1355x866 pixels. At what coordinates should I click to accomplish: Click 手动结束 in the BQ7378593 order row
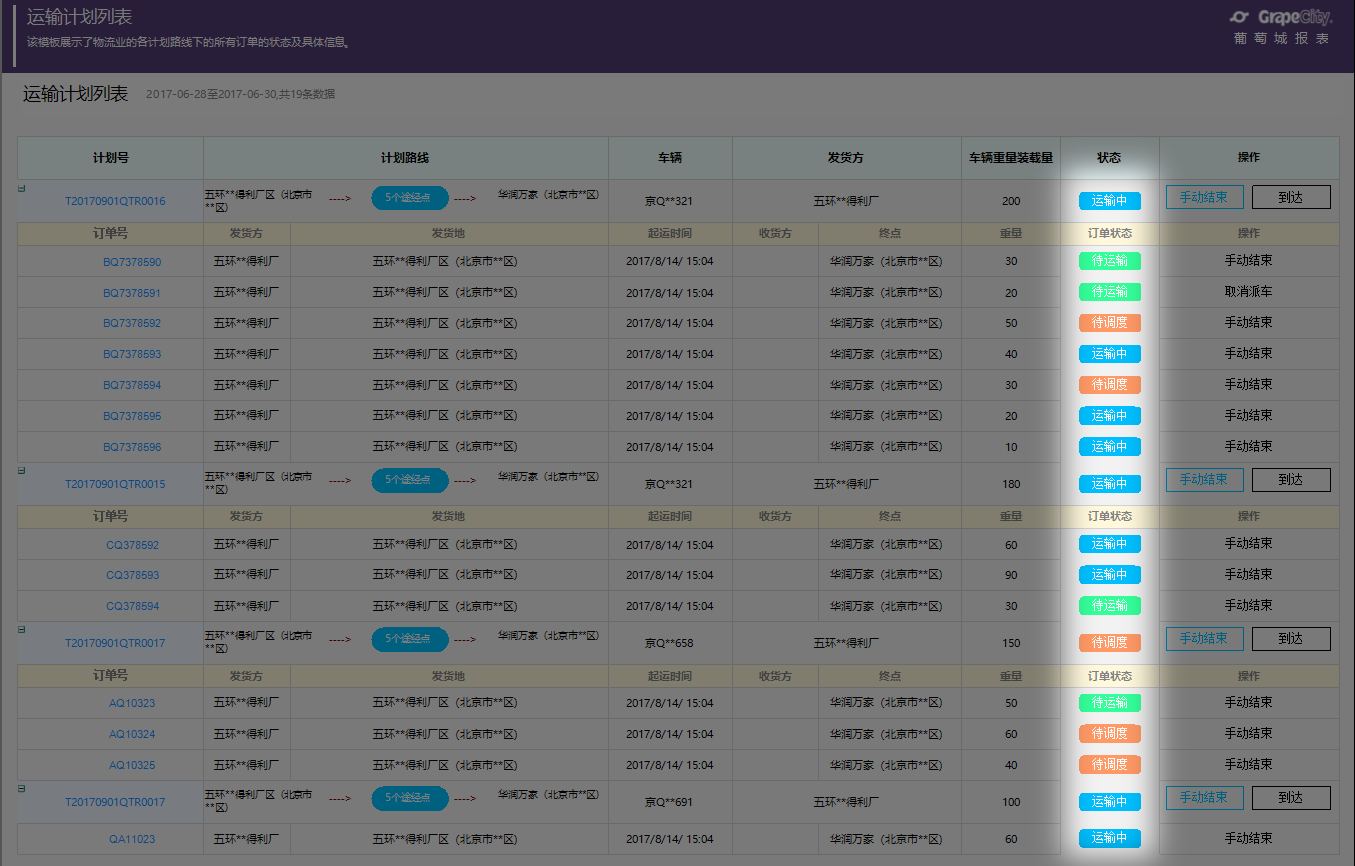(1248, 354)
